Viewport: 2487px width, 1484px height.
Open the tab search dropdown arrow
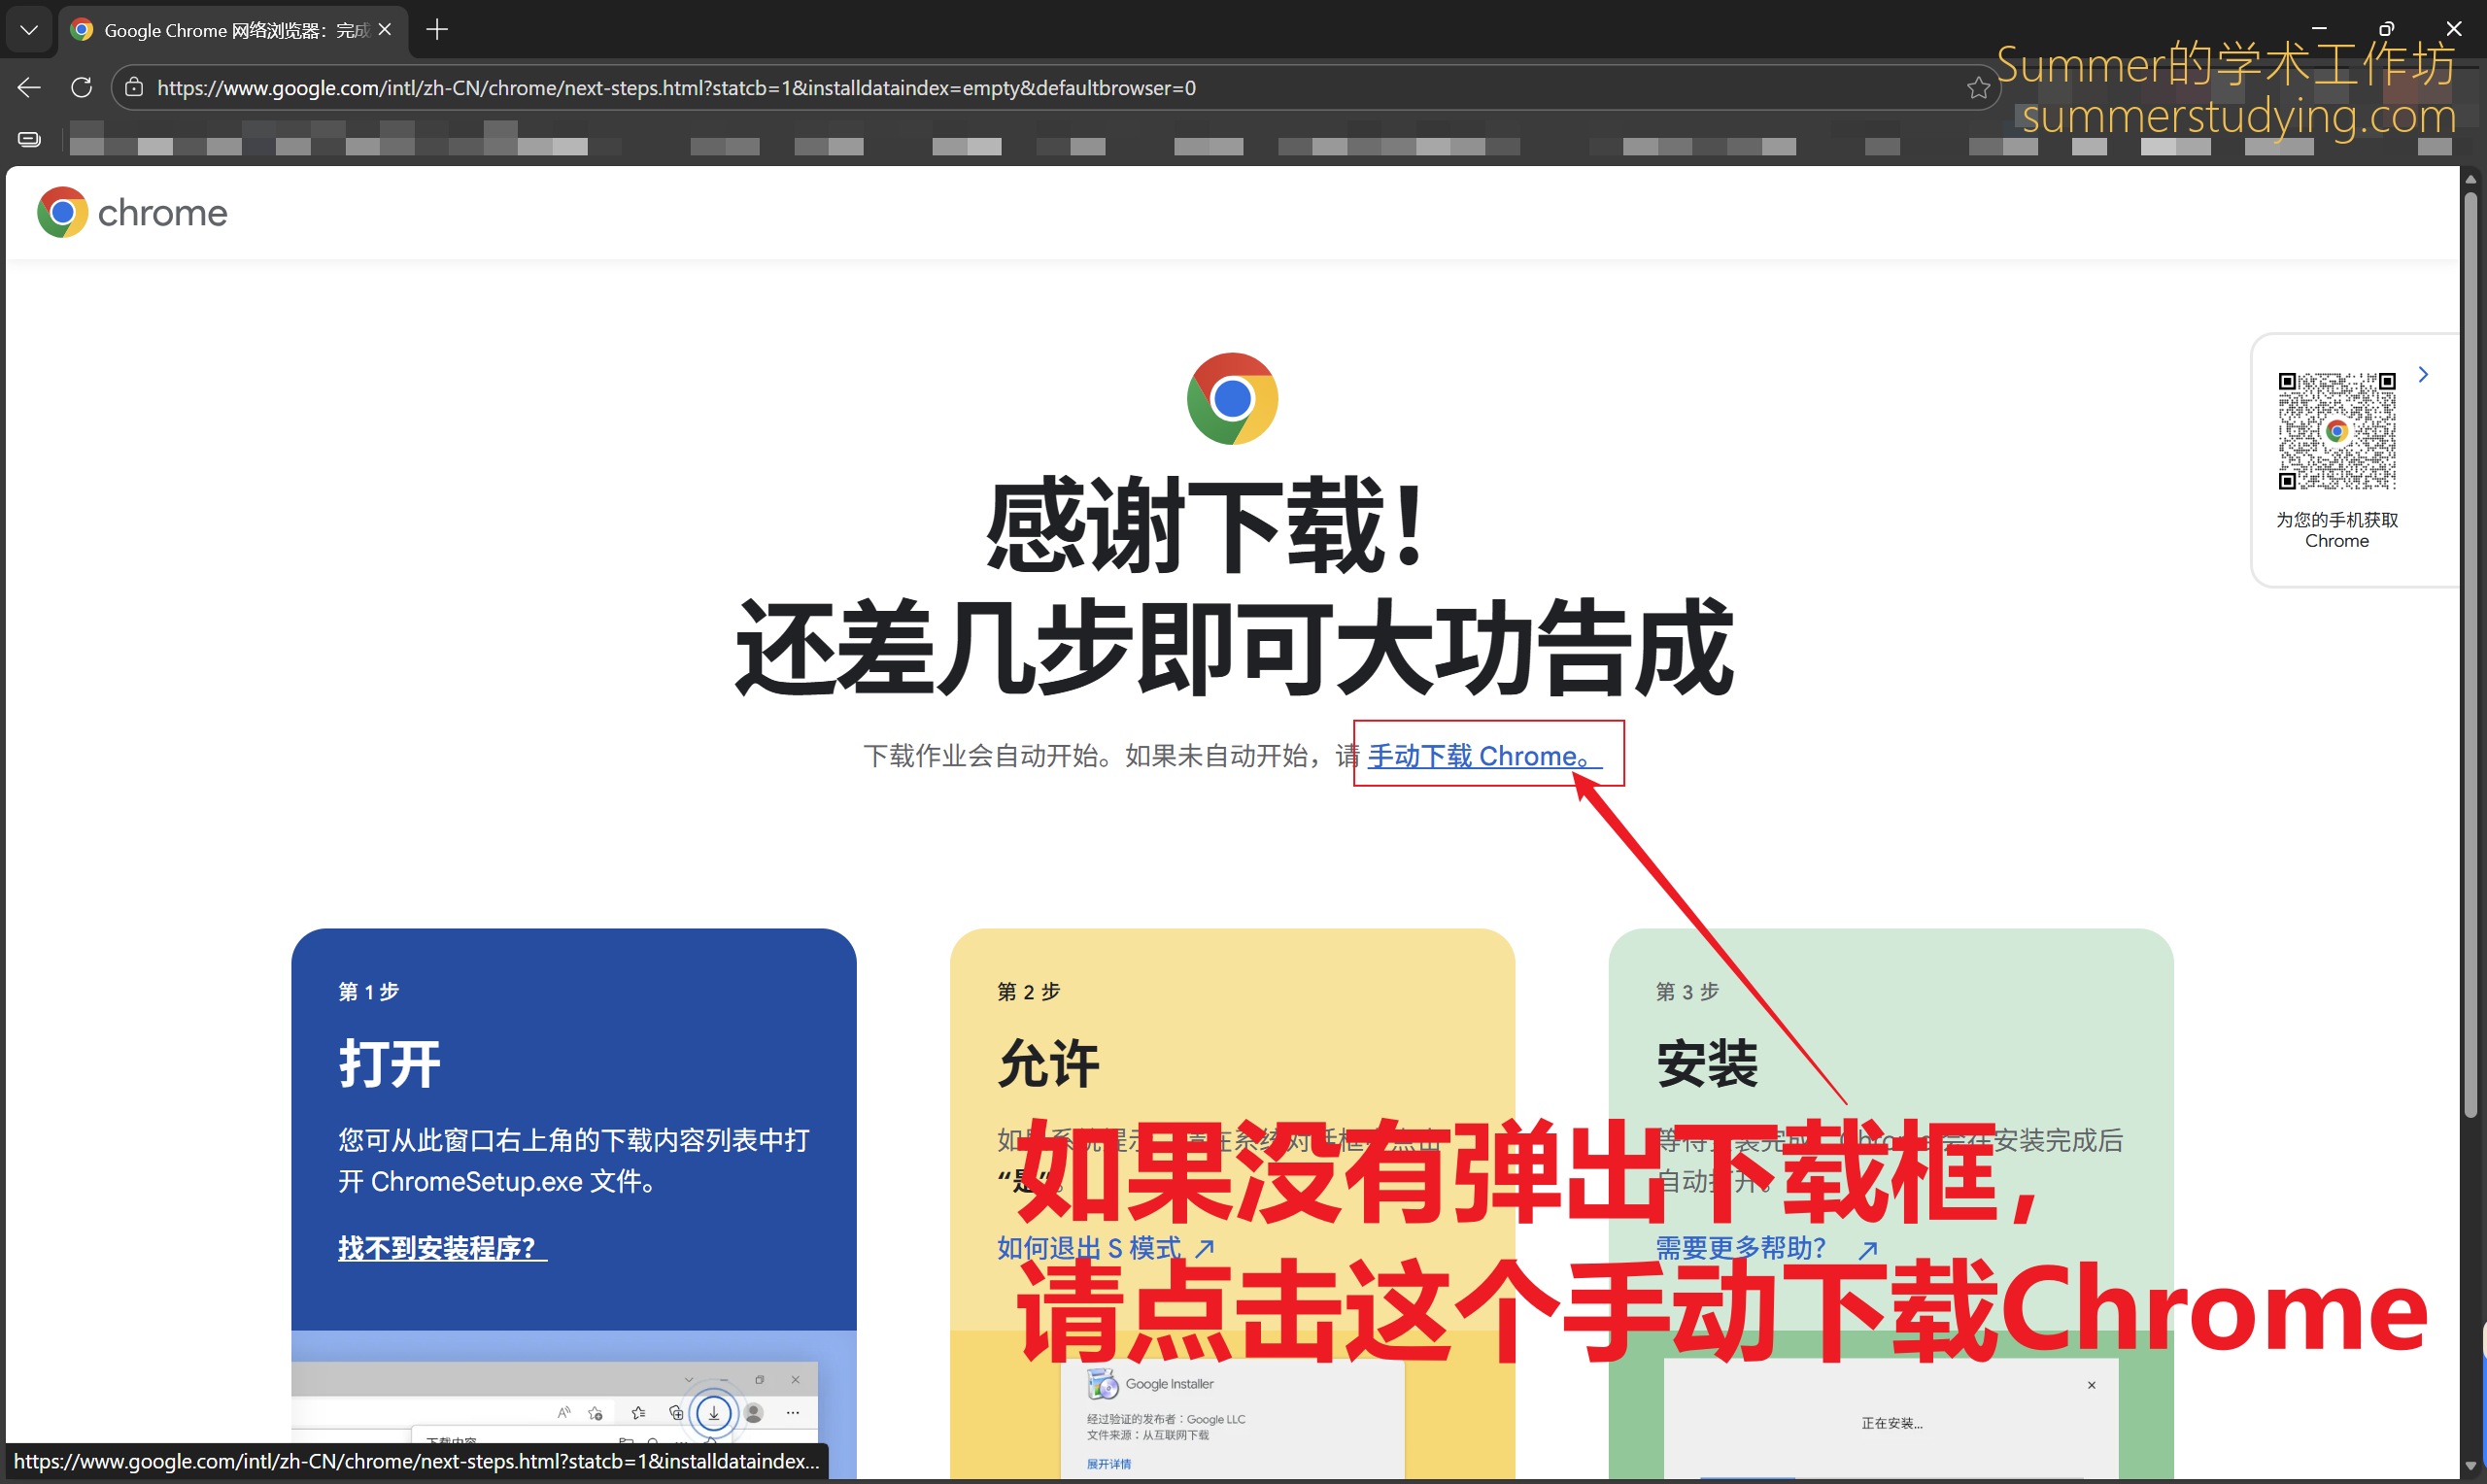[29, 30]
